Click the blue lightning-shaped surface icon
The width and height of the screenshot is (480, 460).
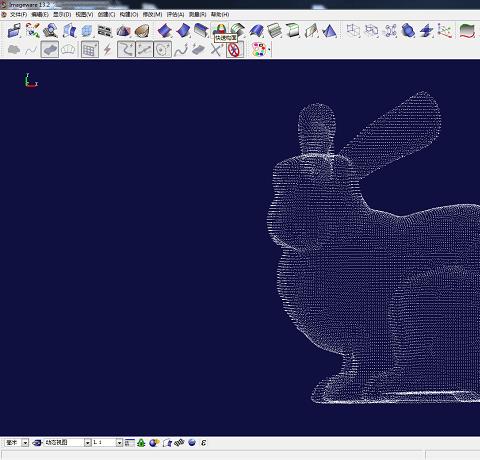click(x=426, y=31)
